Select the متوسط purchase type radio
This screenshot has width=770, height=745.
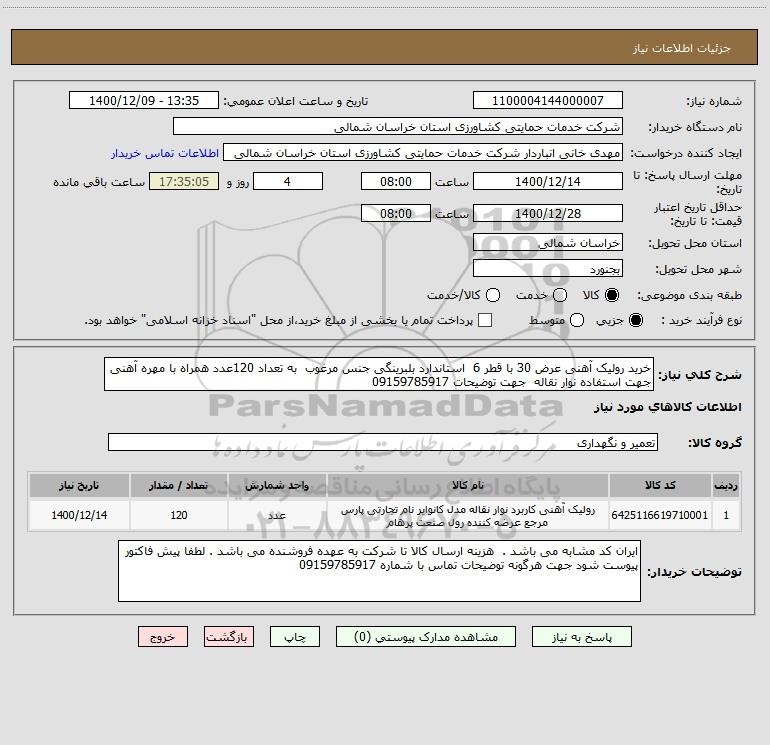[577, 320]
